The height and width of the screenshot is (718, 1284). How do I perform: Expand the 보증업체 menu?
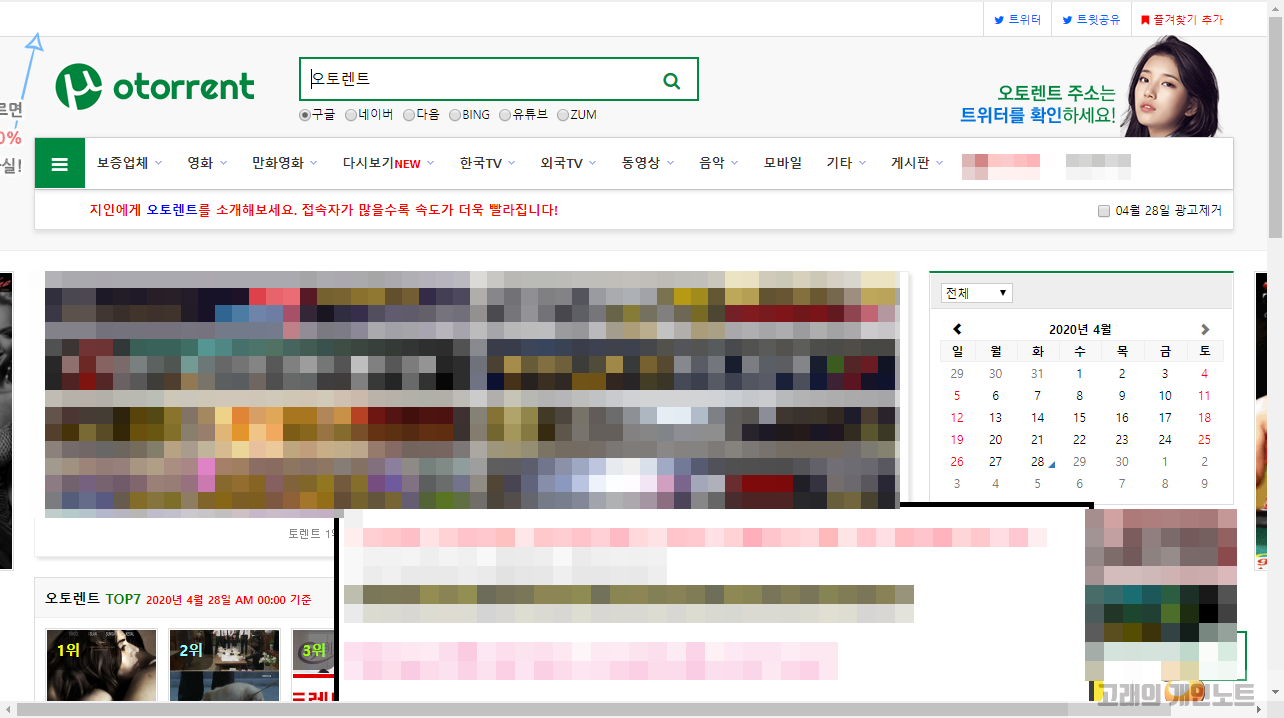coord(129,163)
